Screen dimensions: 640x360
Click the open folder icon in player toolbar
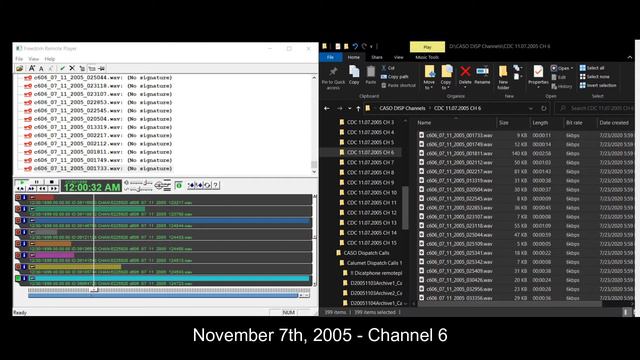point(19,68)
